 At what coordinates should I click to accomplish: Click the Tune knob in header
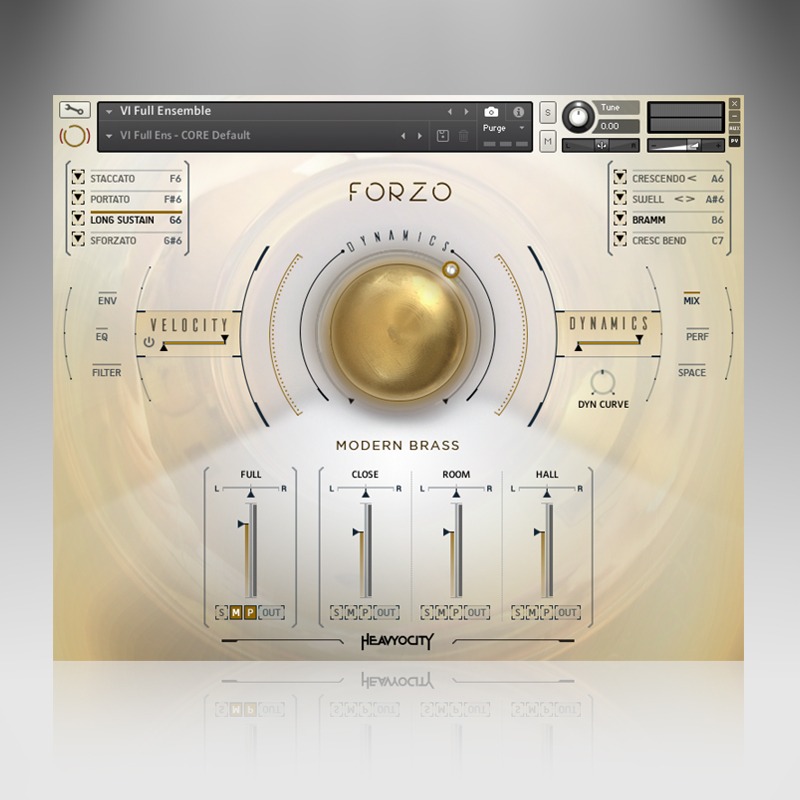click(578, 118)
